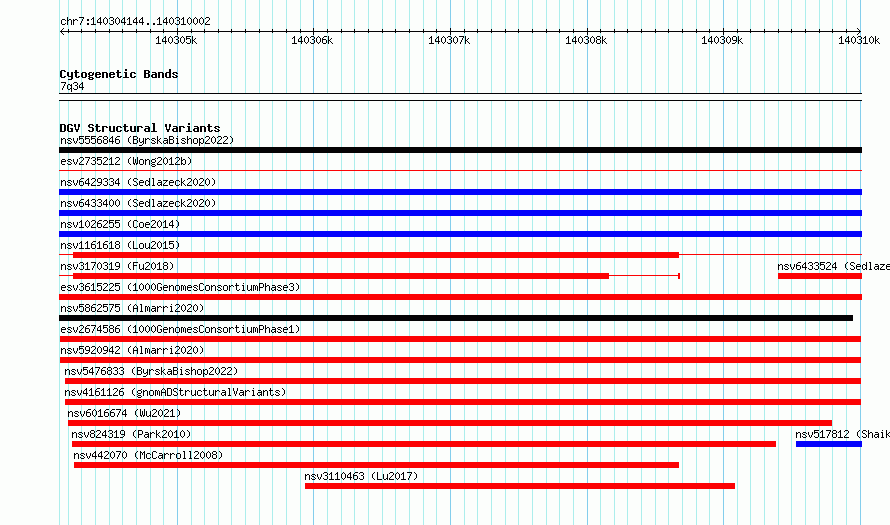Click the thin red esv2735212 variant line
Viewport: 890px width, 525px height.
460,171
